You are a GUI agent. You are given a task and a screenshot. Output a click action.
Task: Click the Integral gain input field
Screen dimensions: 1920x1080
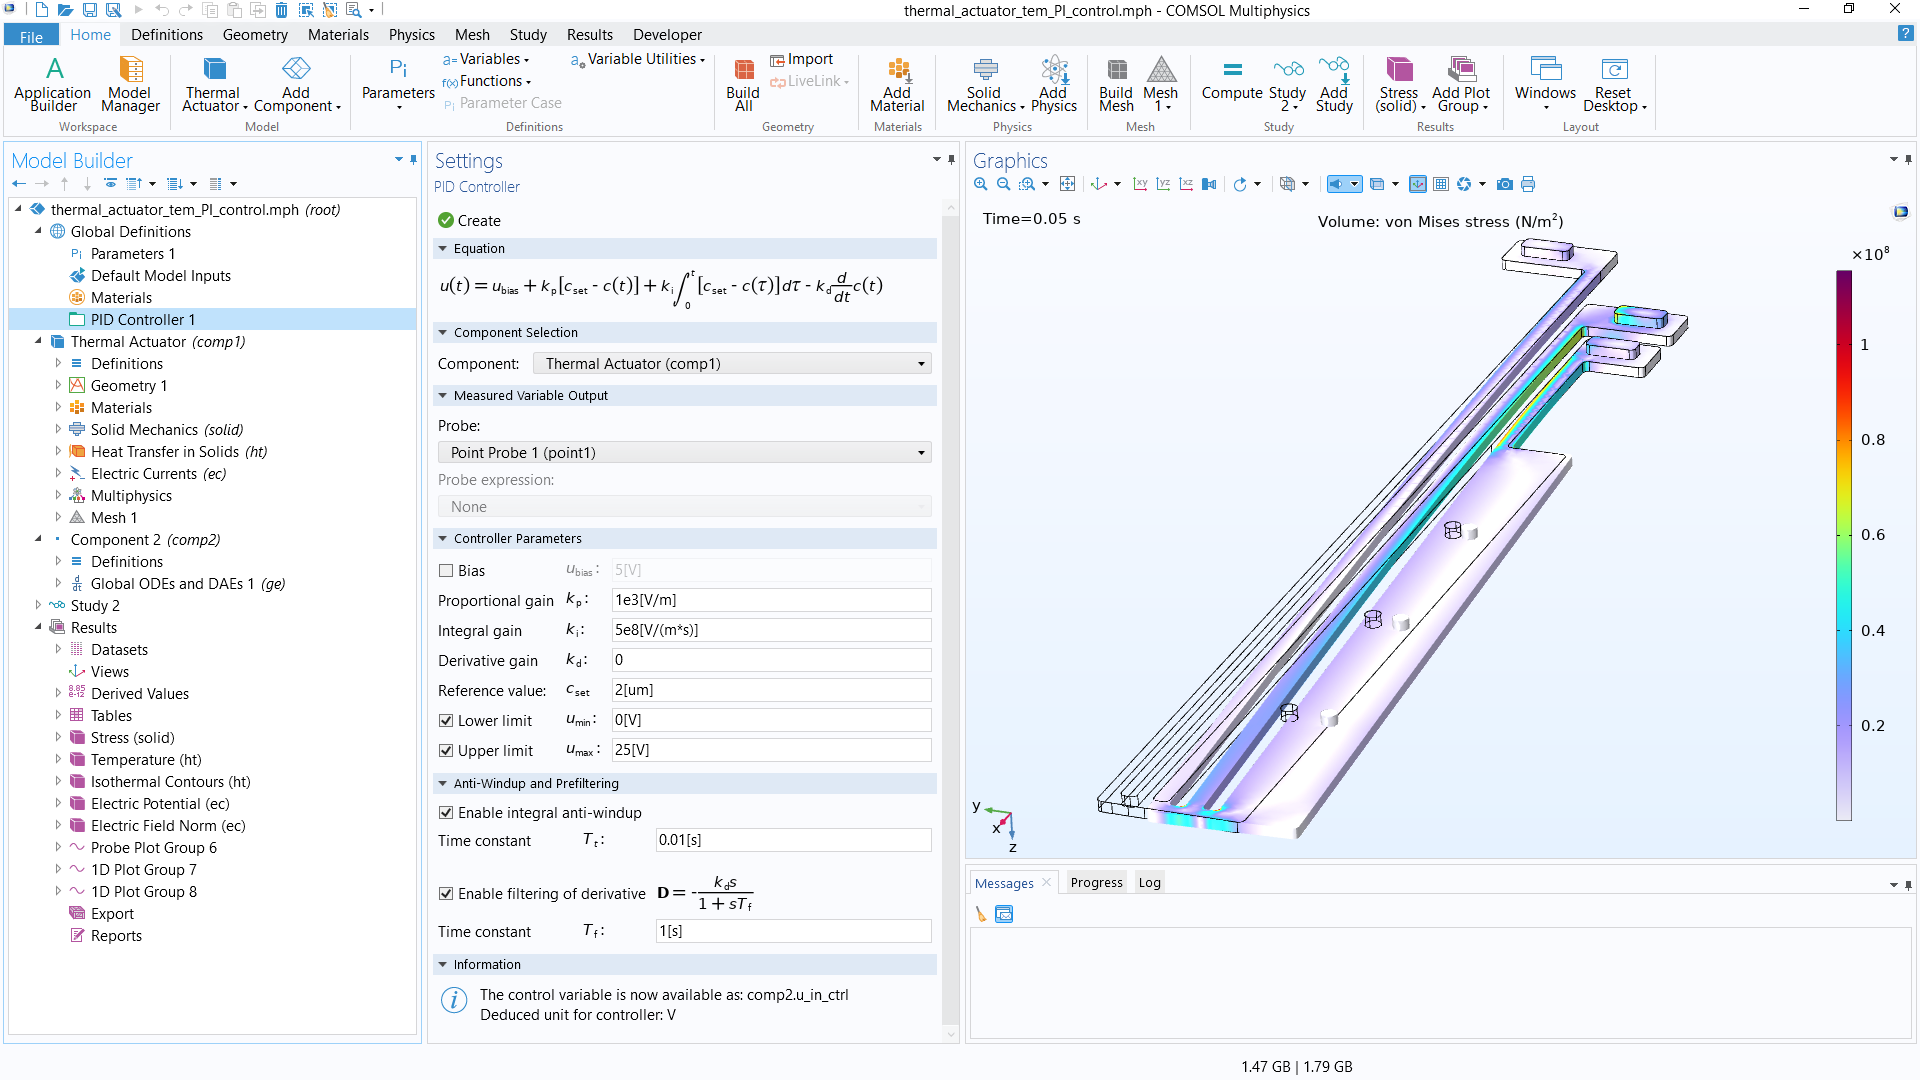(771, 630)
